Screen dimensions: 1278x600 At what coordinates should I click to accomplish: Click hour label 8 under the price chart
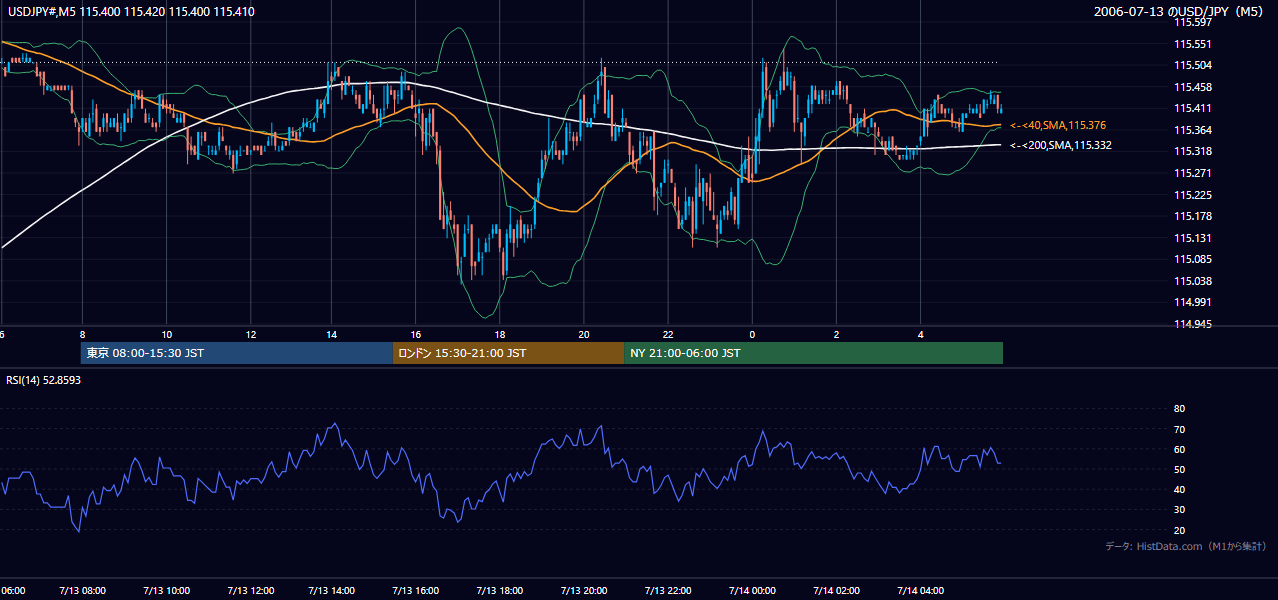pos(82,334)
